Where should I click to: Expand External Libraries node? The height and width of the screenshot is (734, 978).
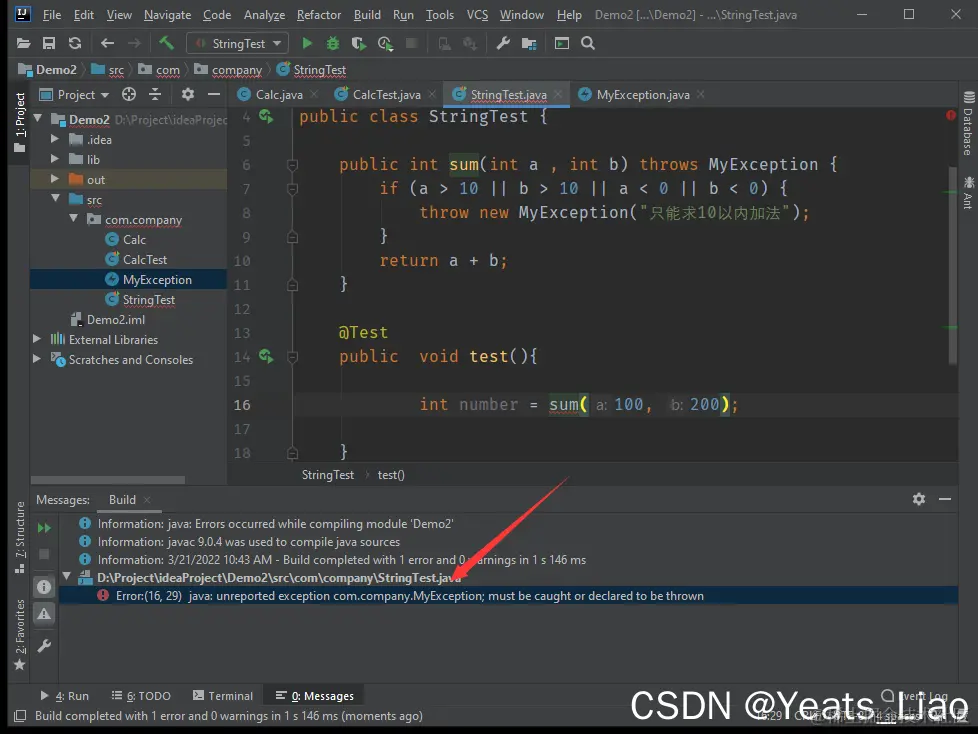37,339
